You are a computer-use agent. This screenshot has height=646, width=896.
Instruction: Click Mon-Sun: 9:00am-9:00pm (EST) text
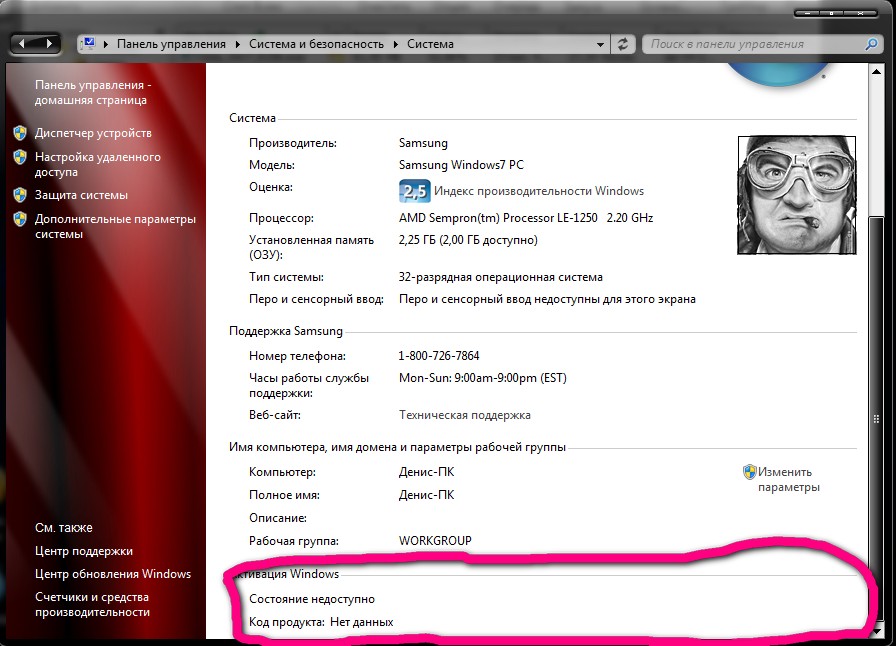tap(483, 378)
